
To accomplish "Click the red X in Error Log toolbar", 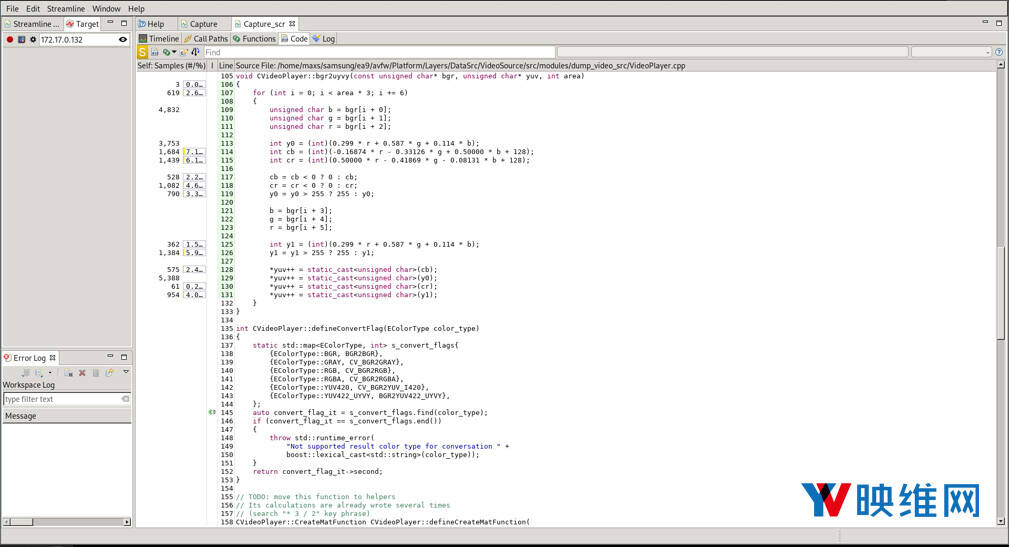I will [82, 372].
